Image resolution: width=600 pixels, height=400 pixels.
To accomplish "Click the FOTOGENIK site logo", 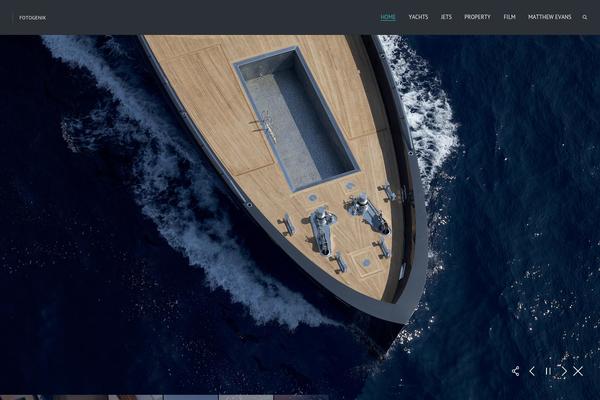I will (x=33, y=18).
